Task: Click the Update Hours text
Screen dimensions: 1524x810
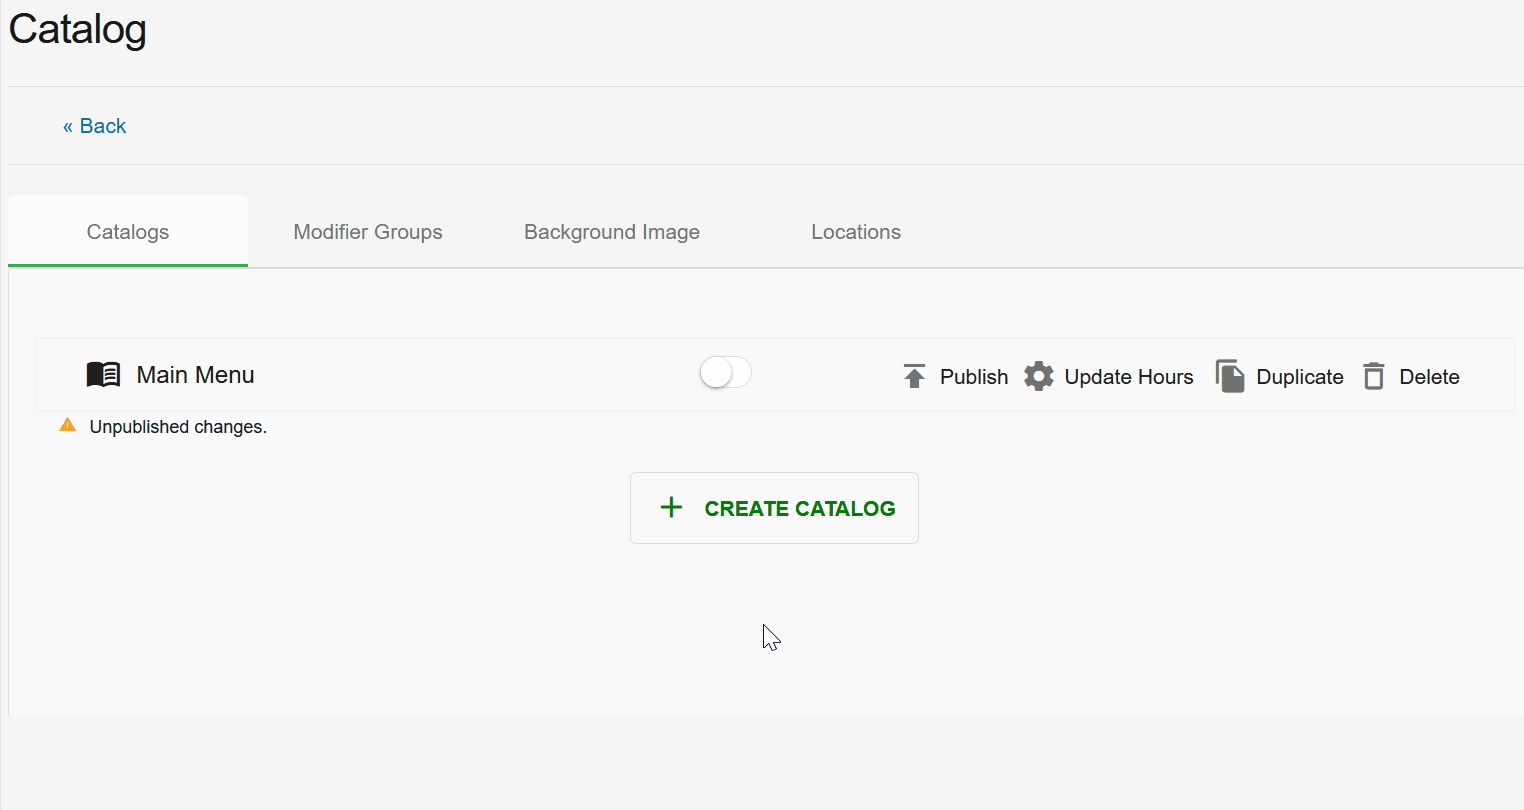Action: 1129,377
